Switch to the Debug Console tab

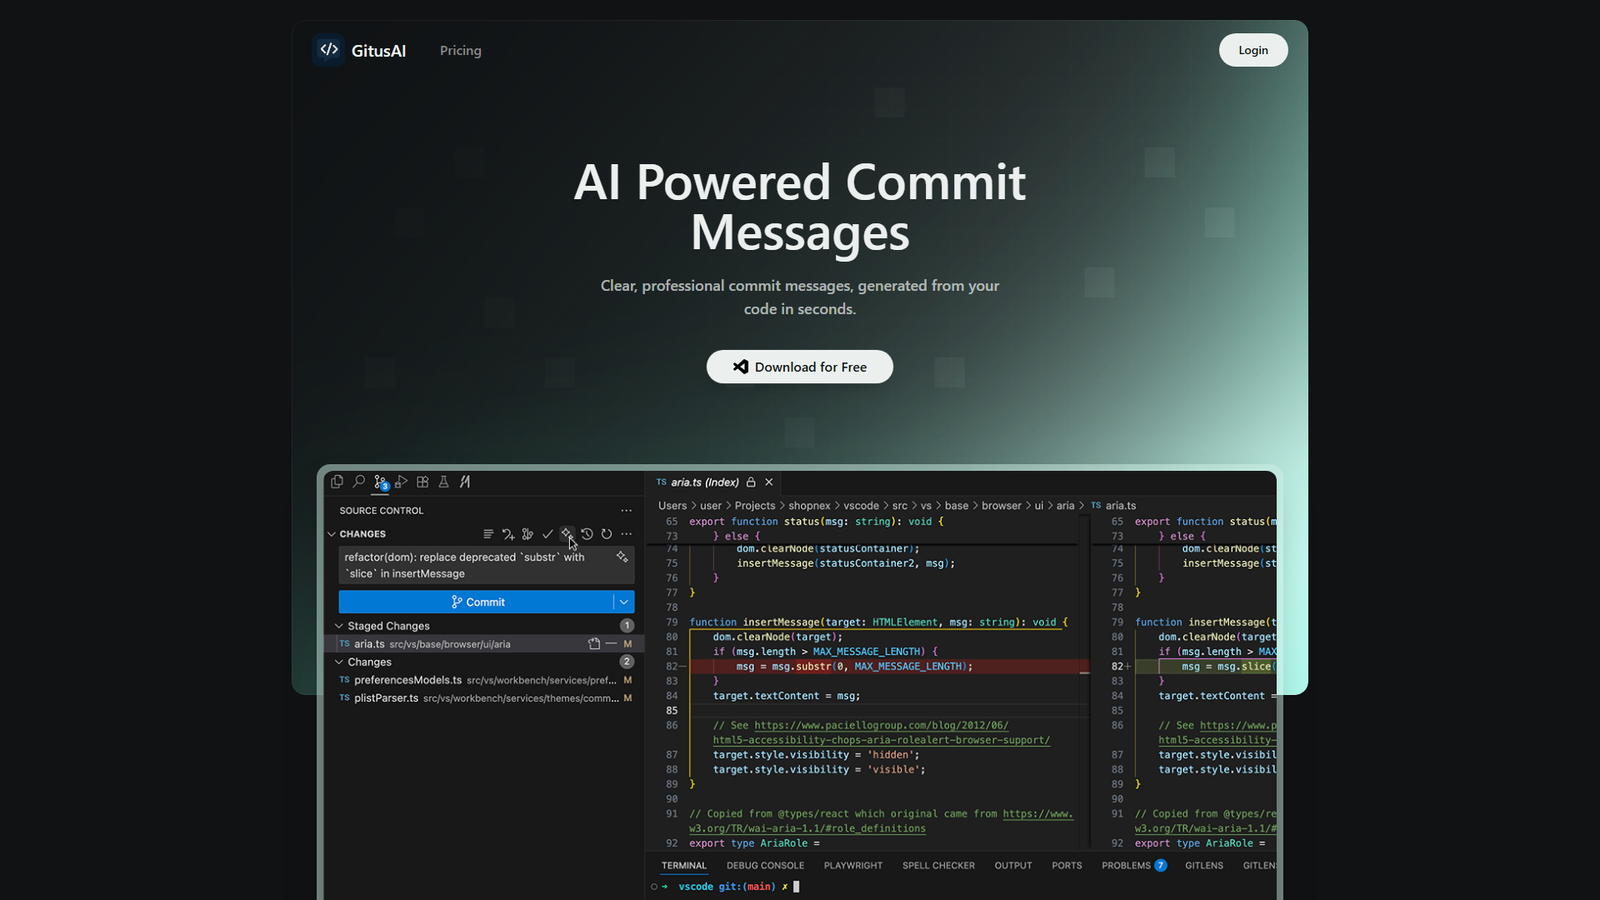tap(765, 865)
